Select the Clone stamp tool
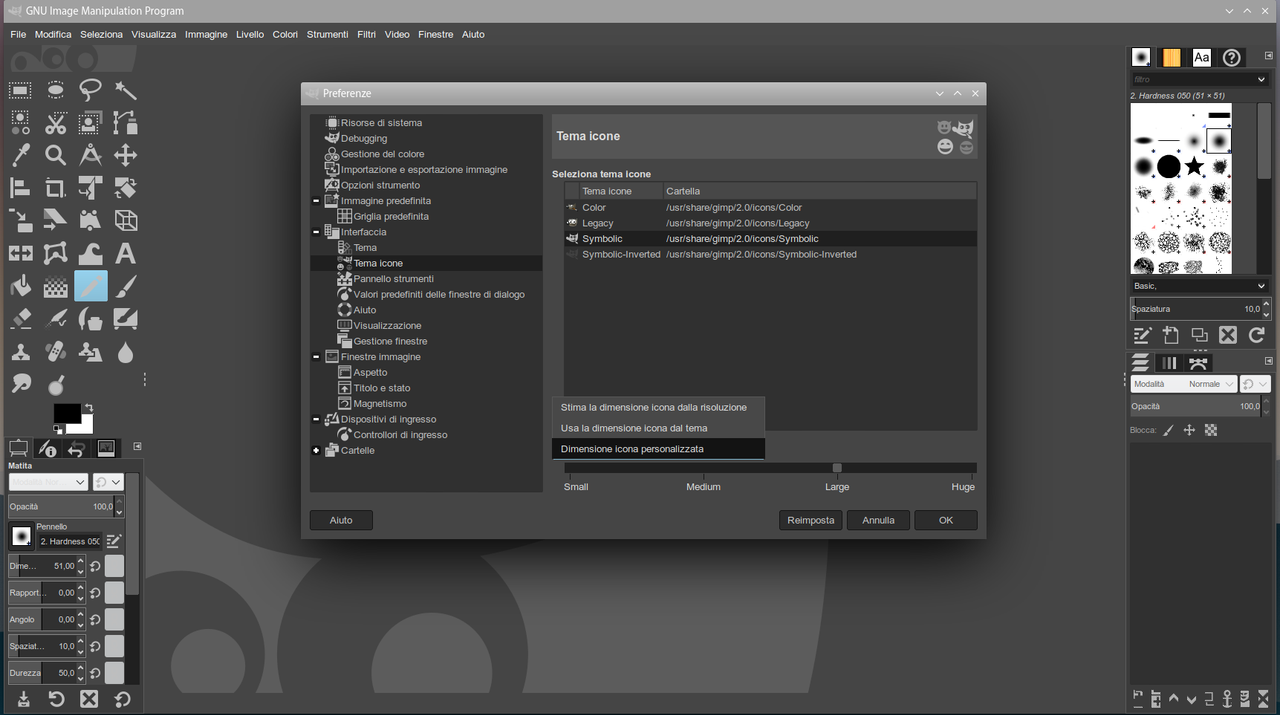This screenshot has width=1280, height=715. (x=20, y=352)
